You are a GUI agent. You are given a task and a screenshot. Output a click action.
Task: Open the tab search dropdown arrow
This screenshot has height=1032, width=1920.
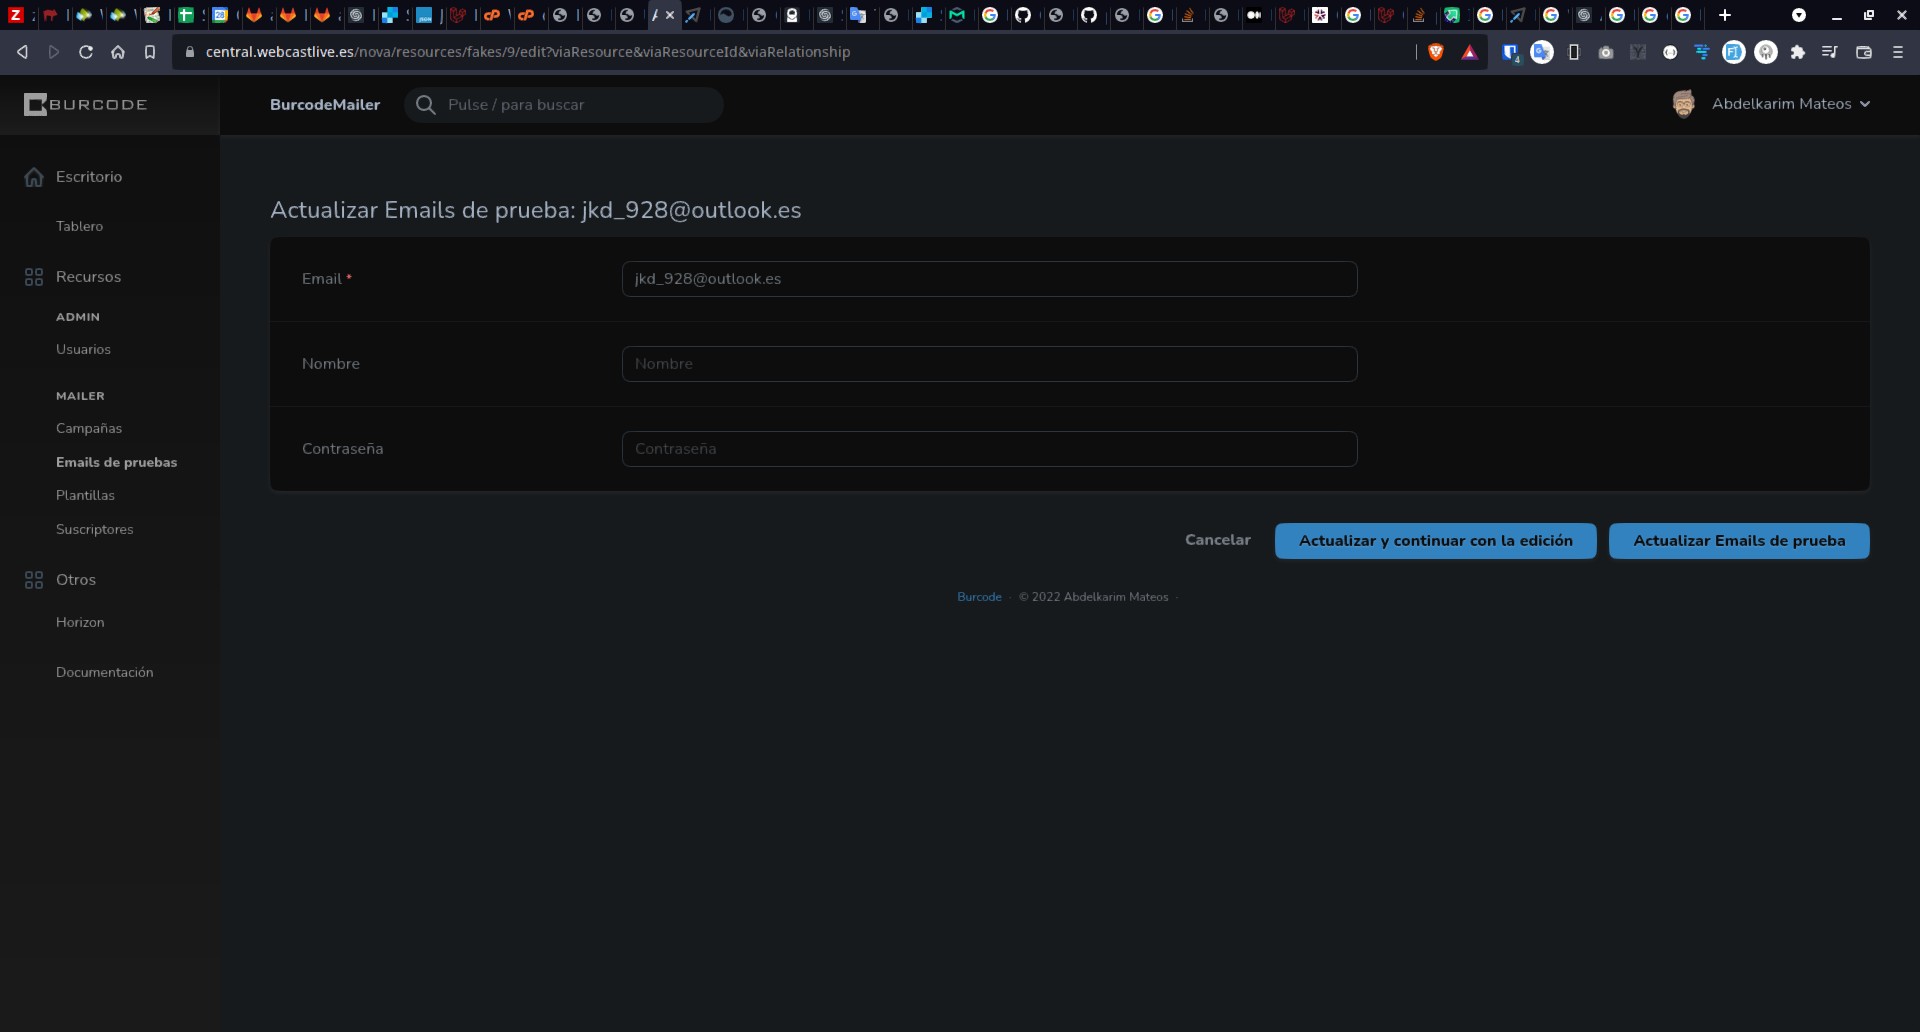1798,15
